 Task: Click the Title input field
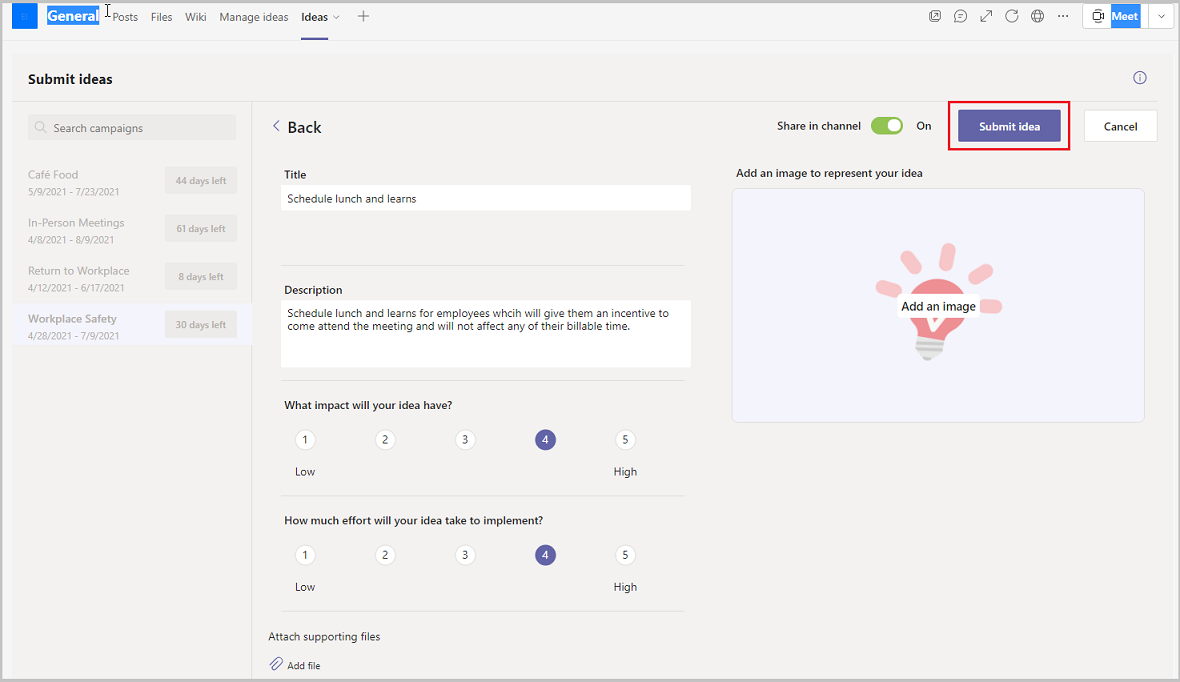pyautogui.click(x=485, y=198)
